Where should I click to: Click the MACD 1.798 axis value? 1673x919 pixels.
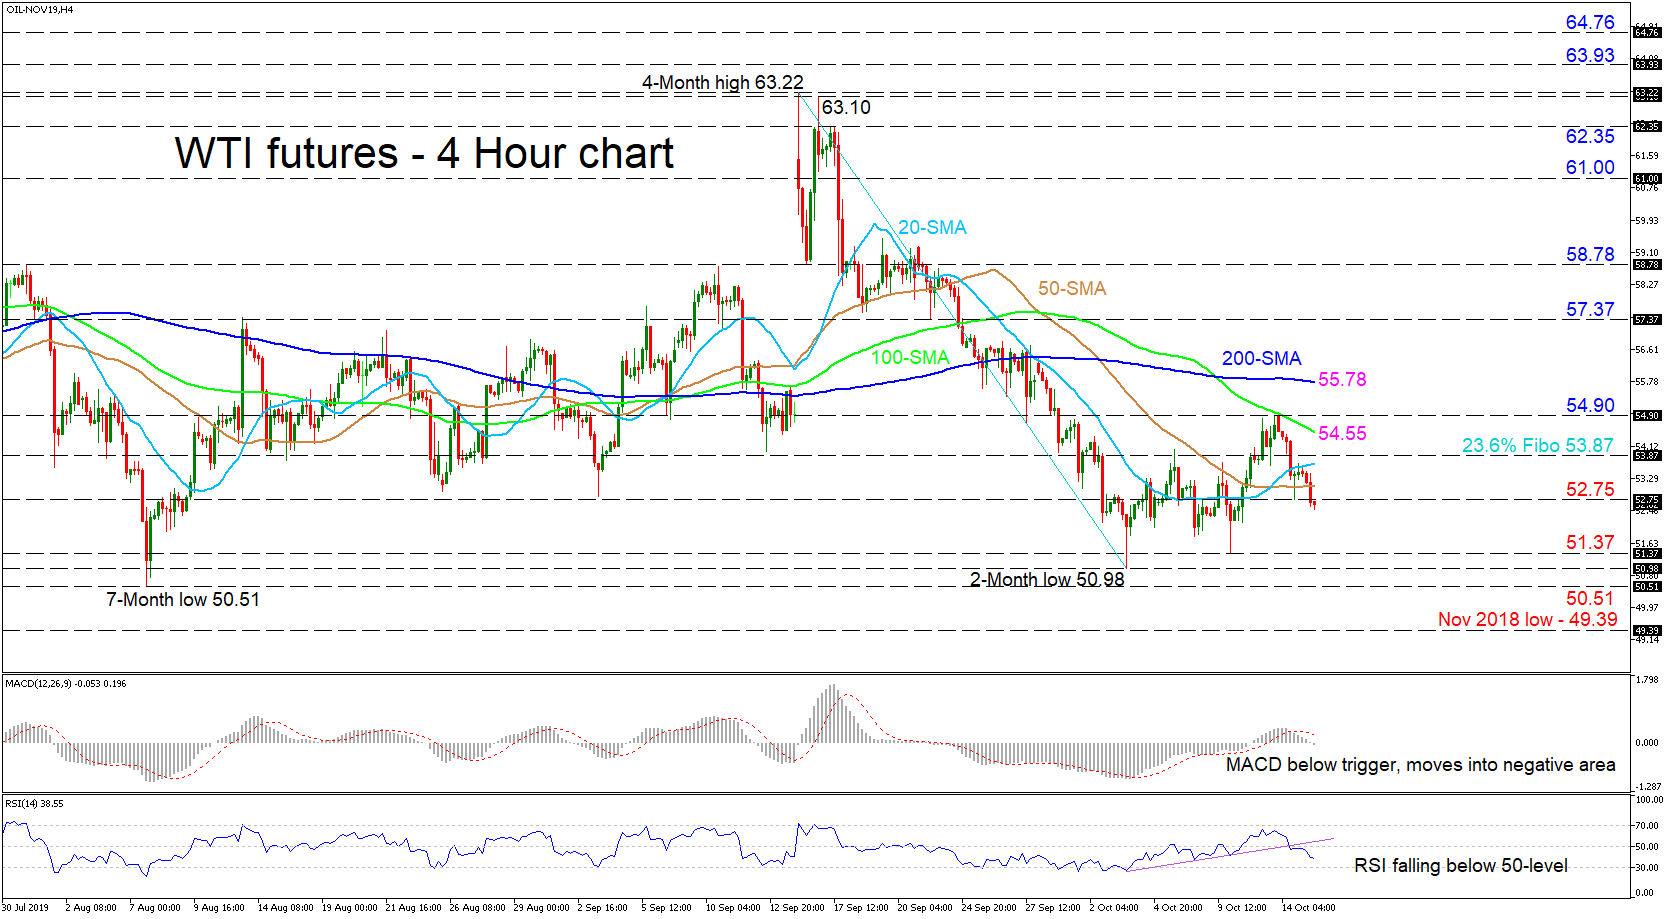pyautogui.click(x=1646, y=680)
